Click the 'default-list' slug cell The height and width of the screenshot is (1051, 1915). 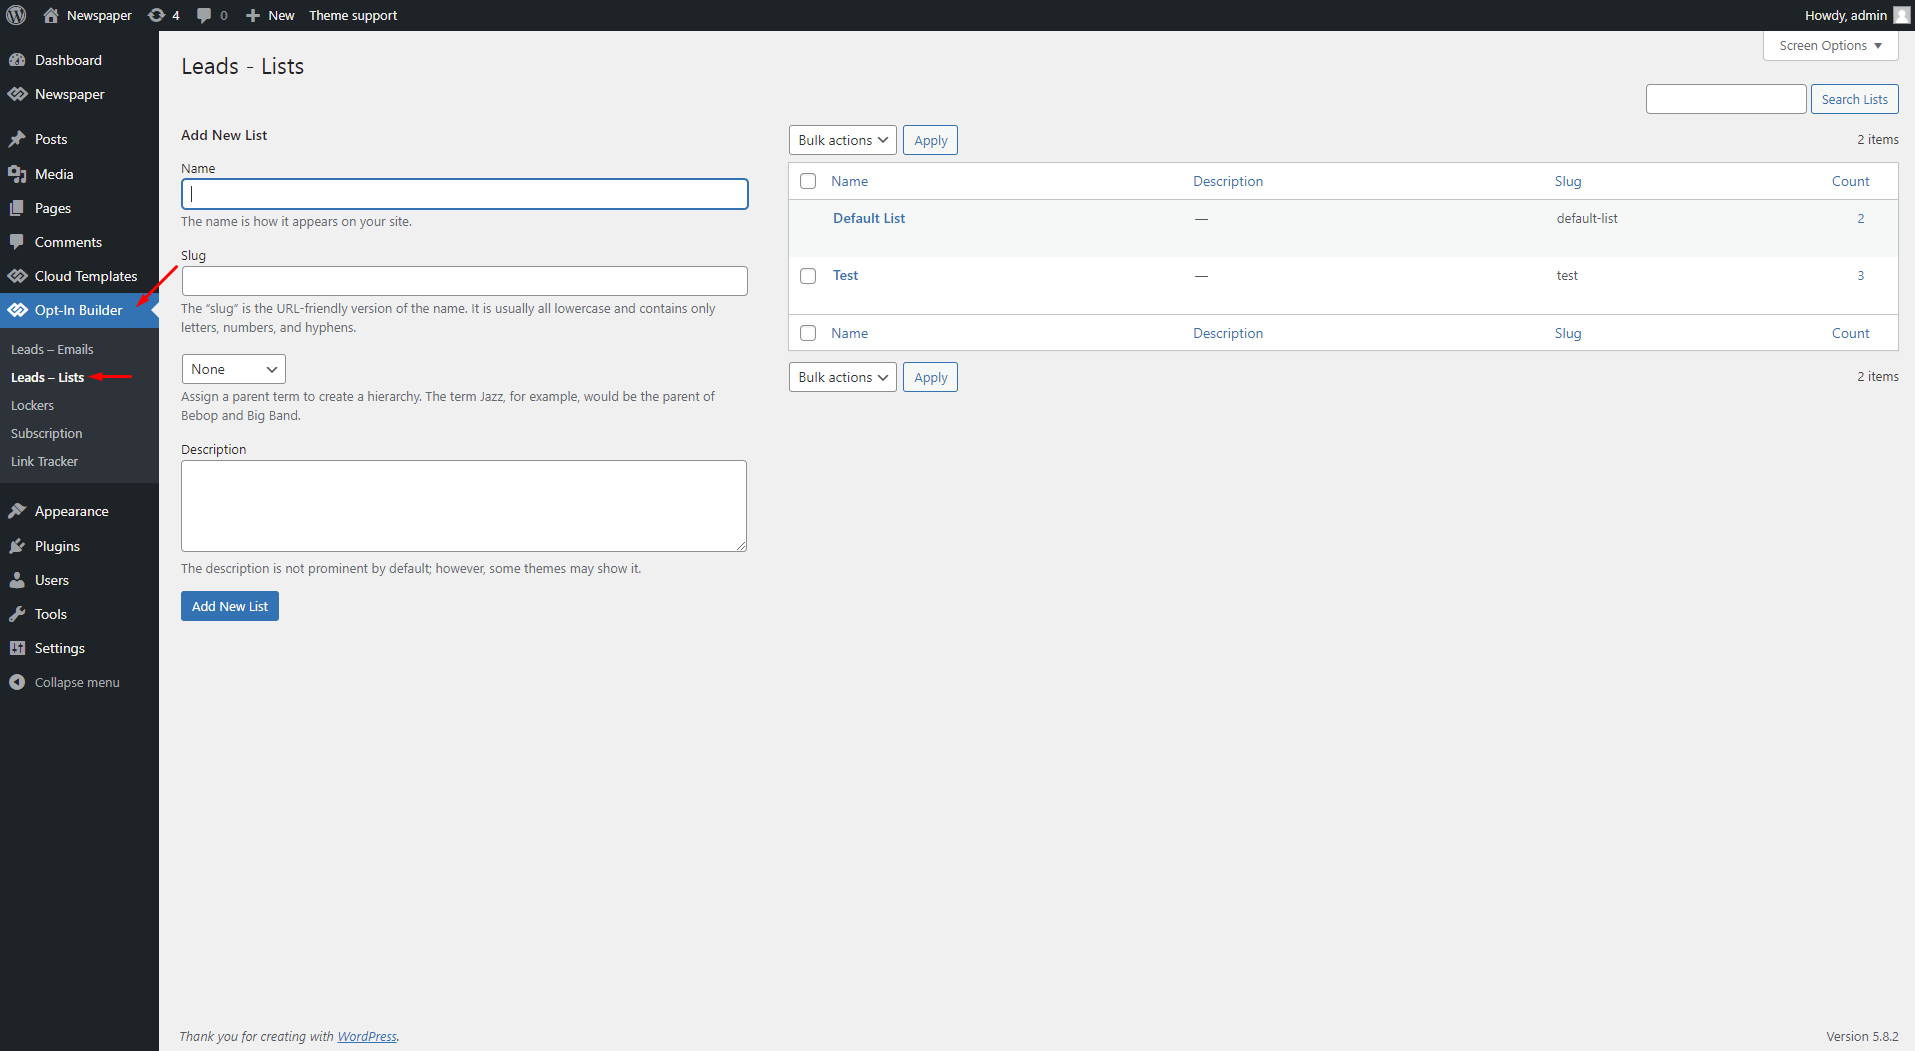tap(1587, 218)
